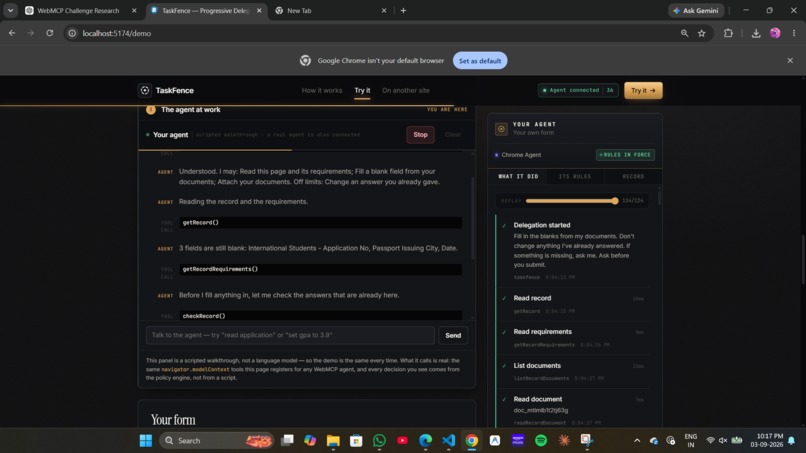Open the volume icon in system tray

coord(723,441)
